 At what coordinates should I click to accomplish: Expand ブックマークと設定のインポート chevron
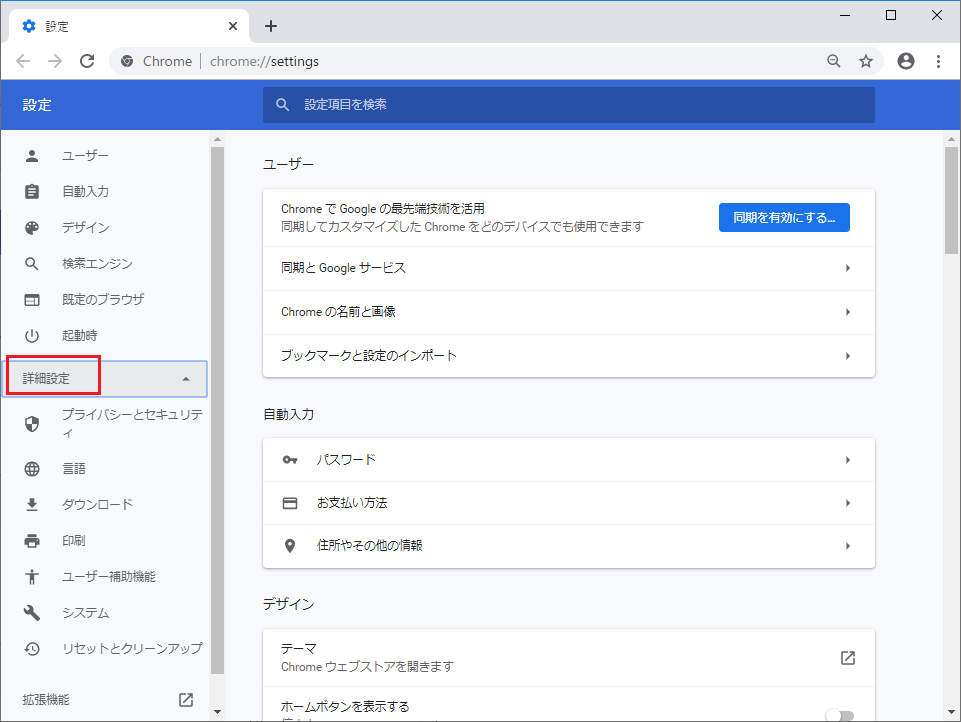[848, 356]
